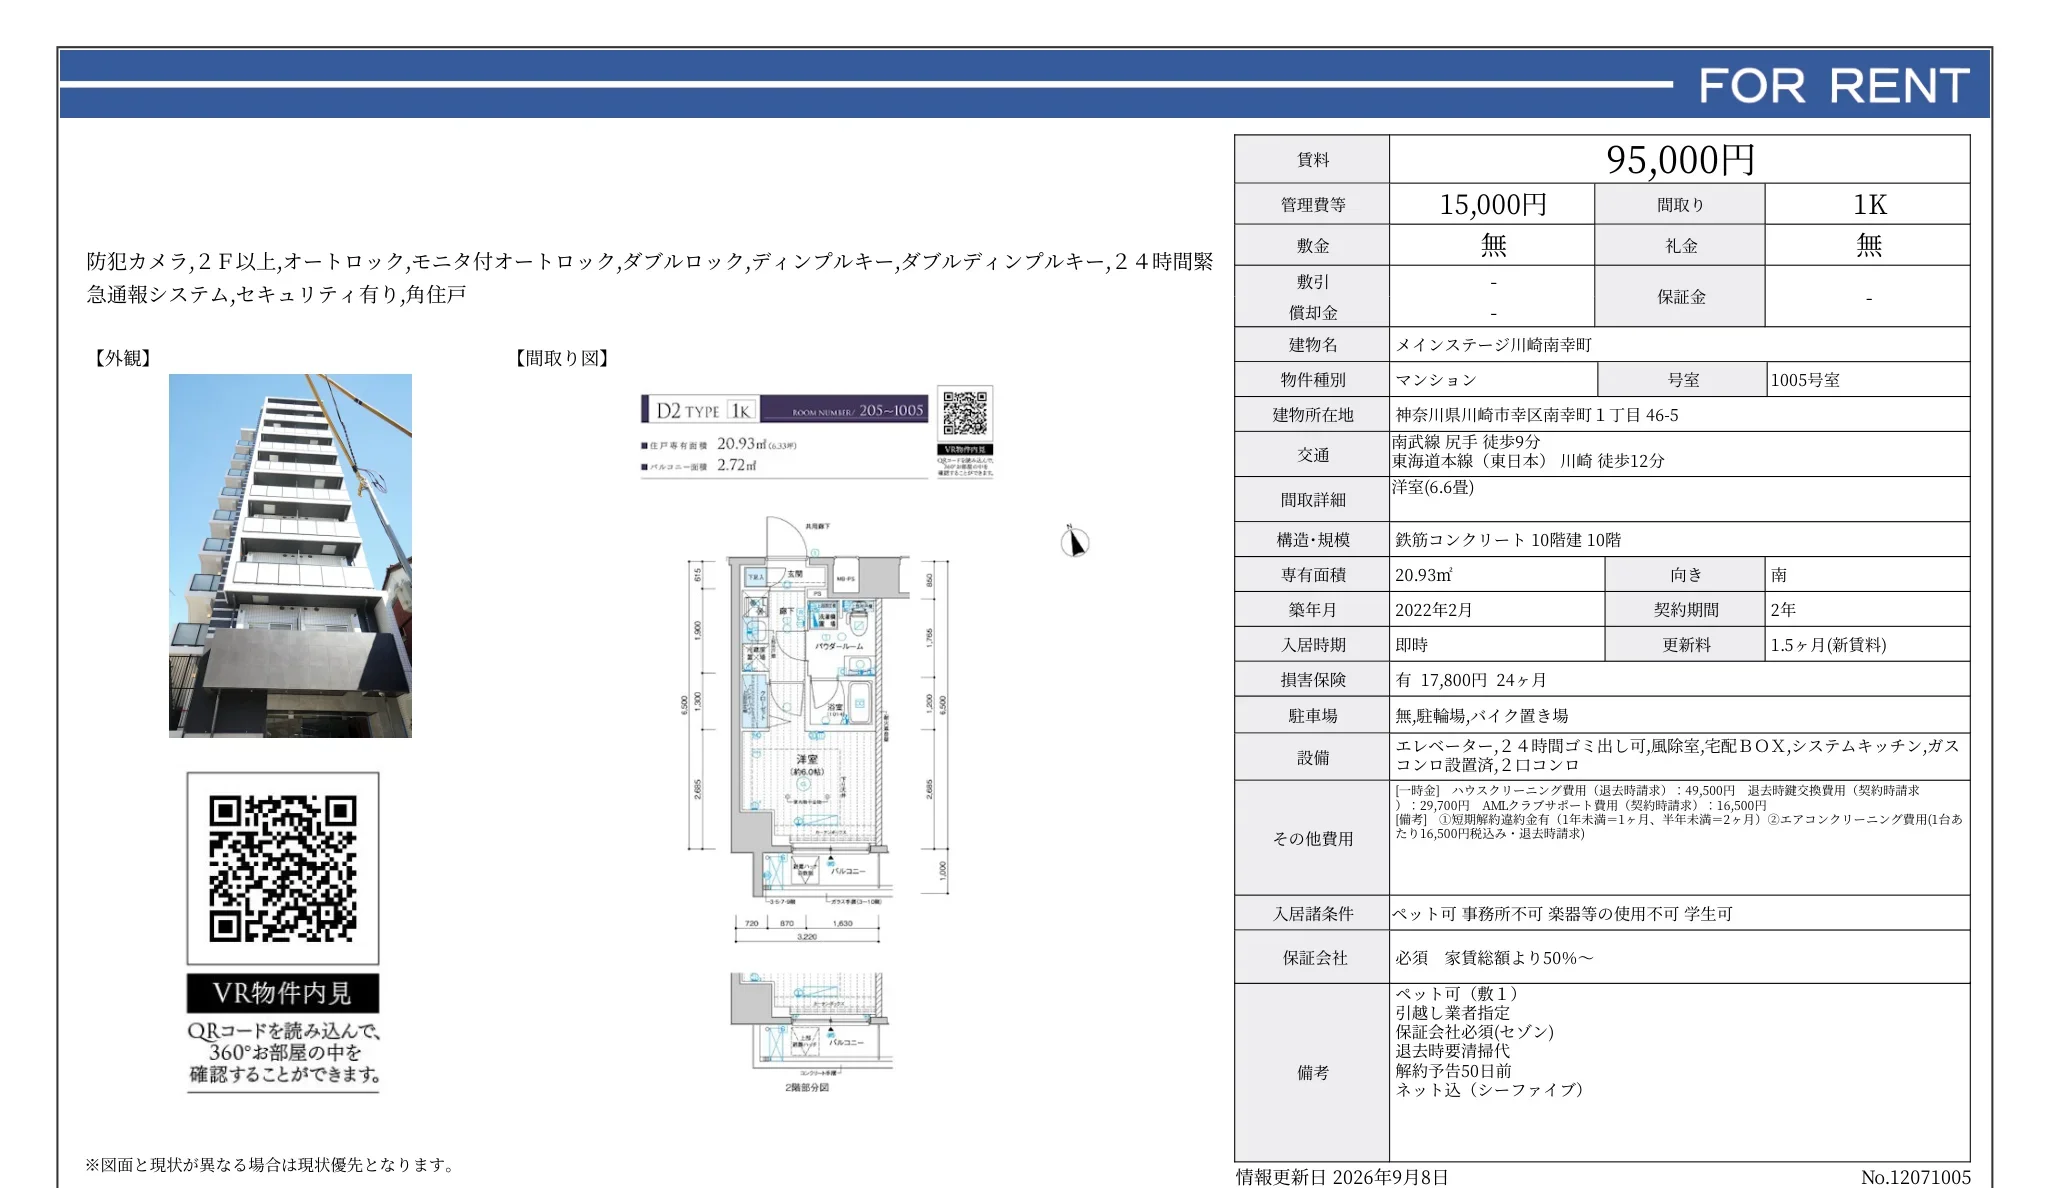Click the 2nd floor partial plan drawing
The width and height of the screenshot is (2056, 1188).
tap(810, 1032)
